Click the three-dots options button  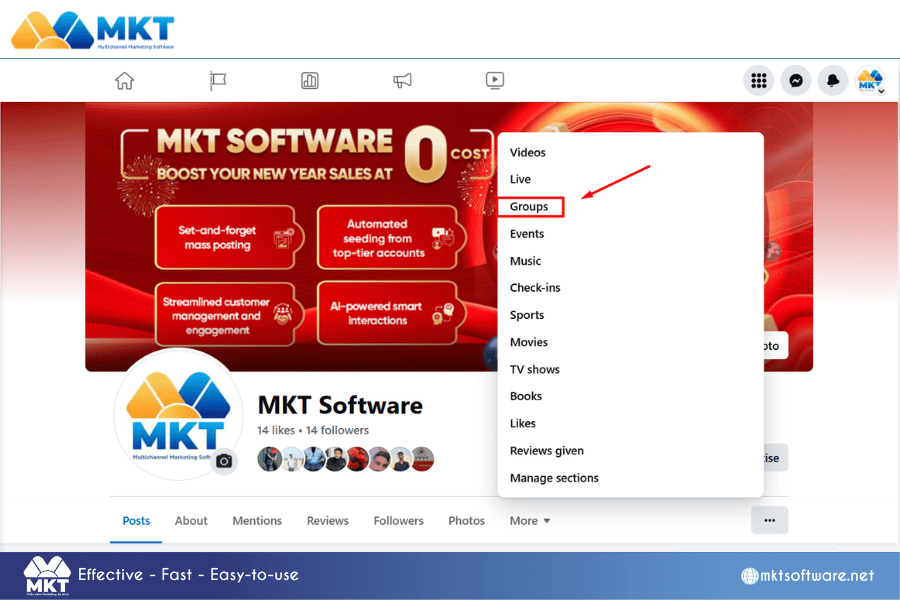(x=770, y=520)
